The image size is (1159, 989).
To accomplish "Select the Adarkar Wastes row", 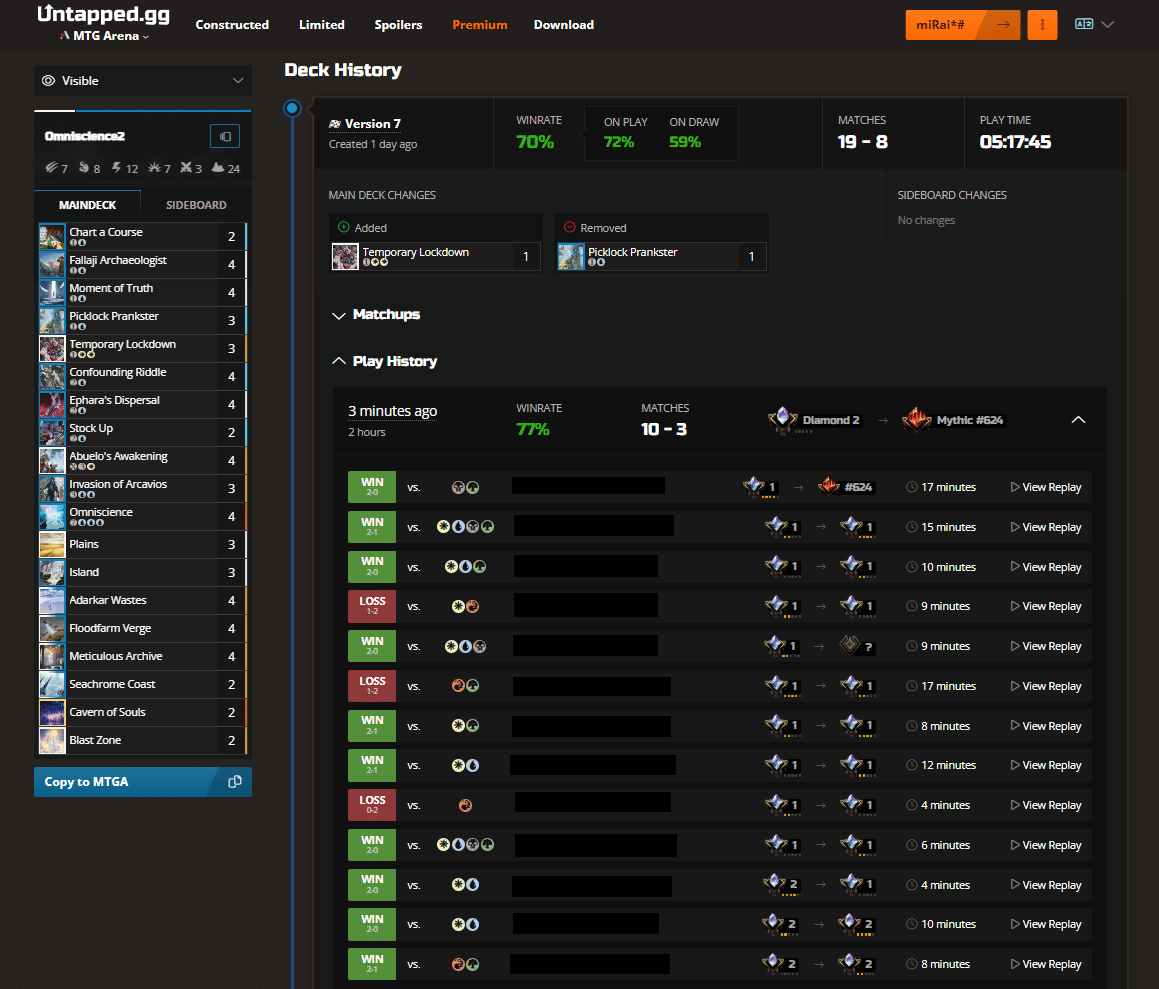I will point(142,601).
